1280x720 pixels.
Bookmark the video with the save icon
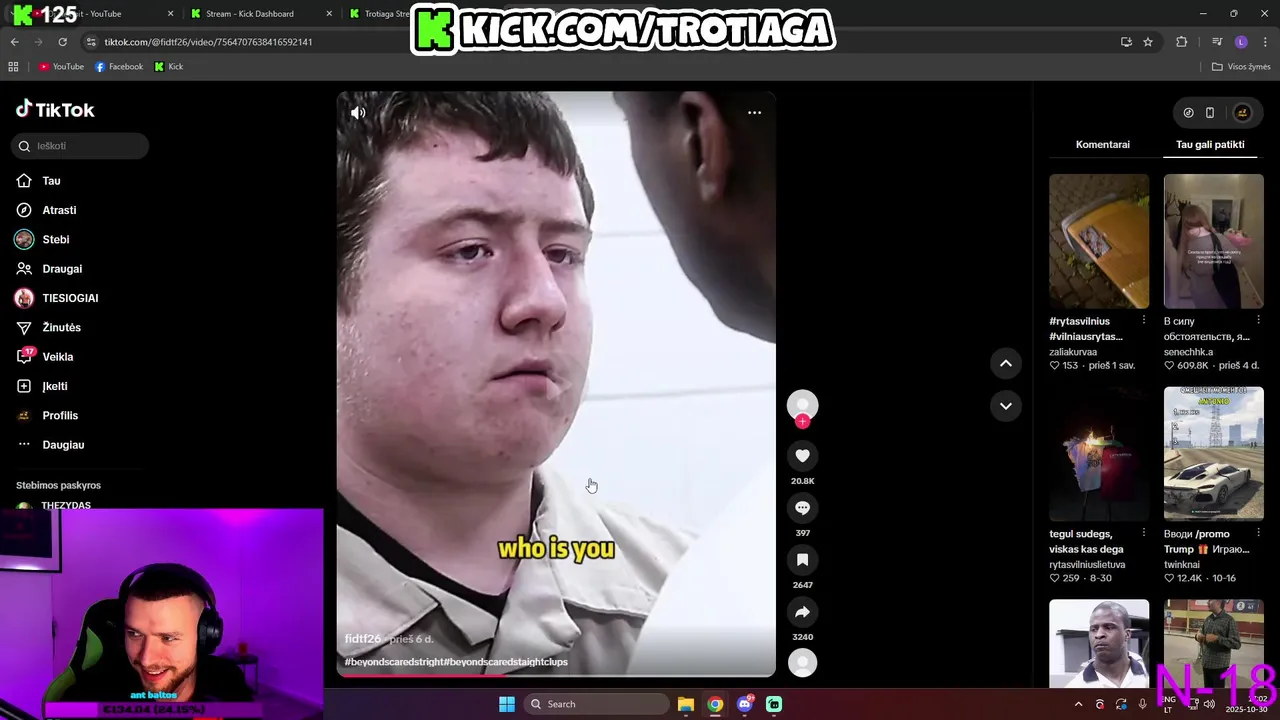[802, 560]
